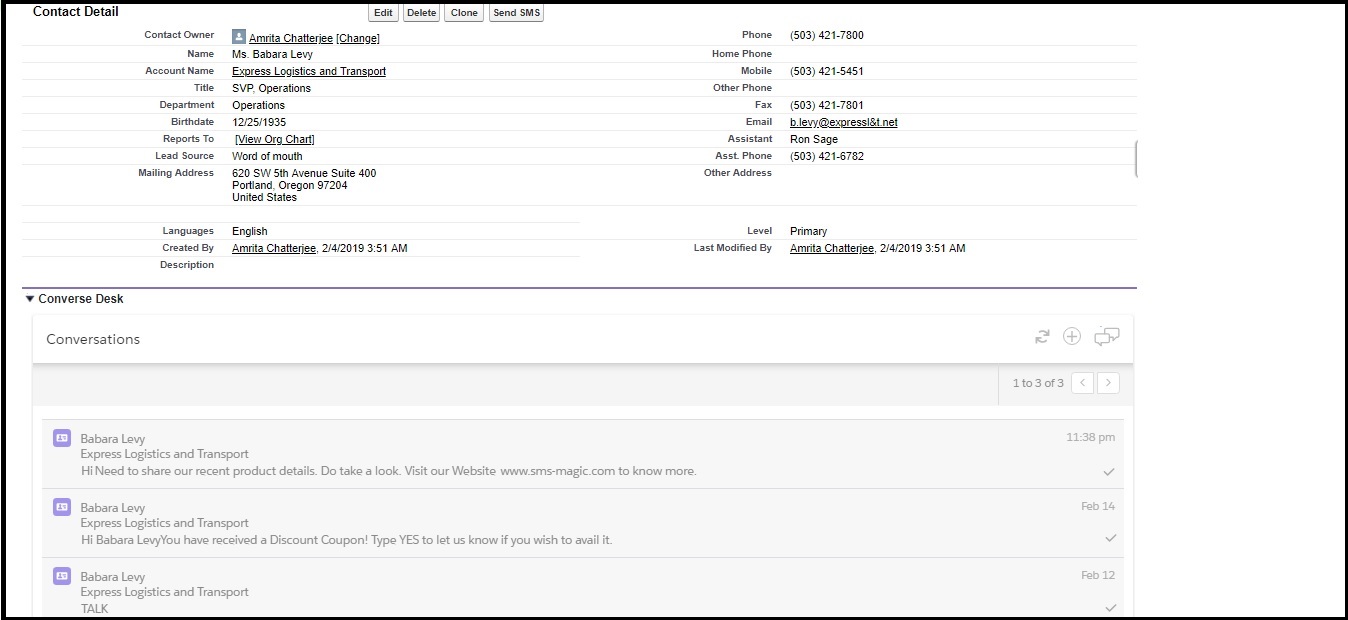This screenshot has width=1348, height=620.
Task: Click the Change owner link
Action: point(358,38)
